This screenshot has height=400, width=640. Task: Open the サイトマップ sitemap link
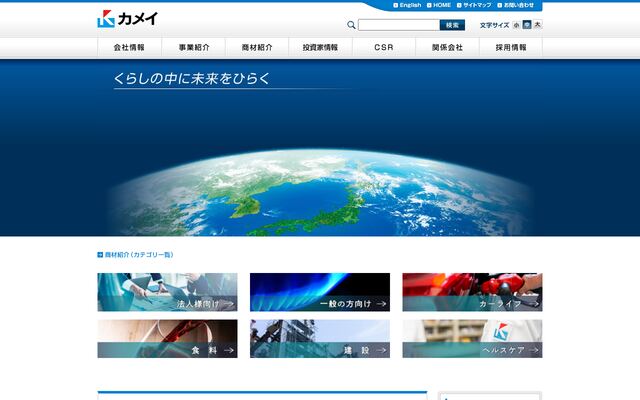click(x=477, y=5)
